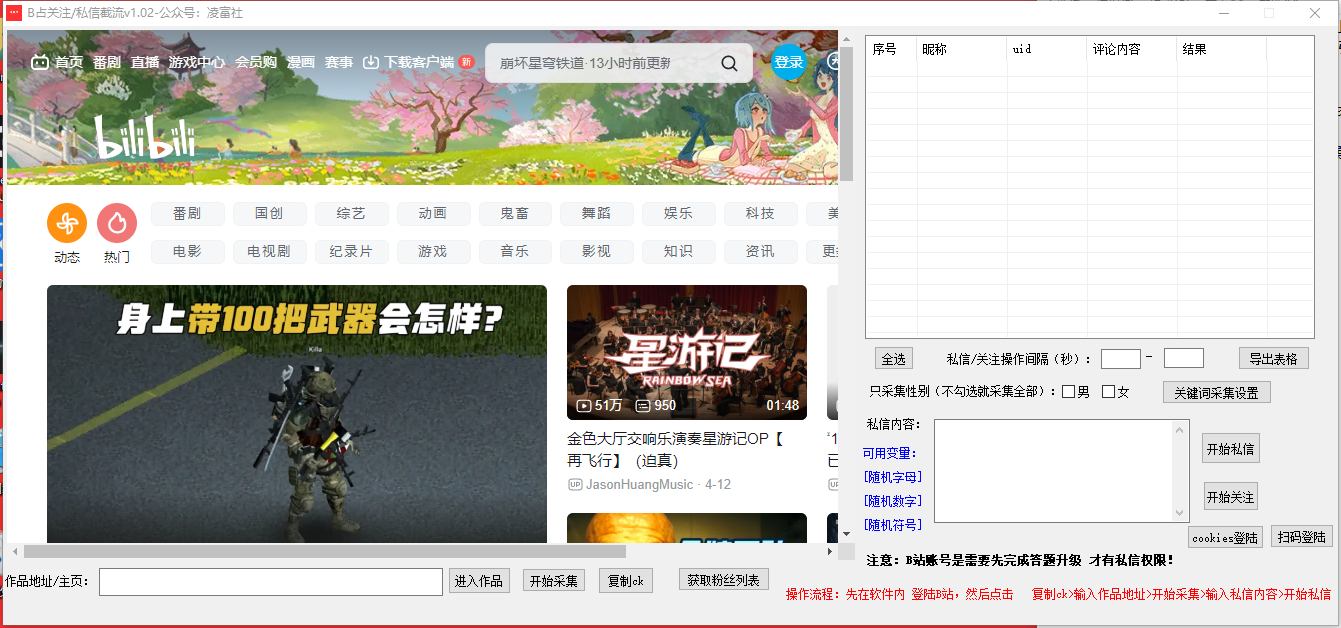Image resolution: width=1341 pixels, height=628 pixels.
Task: Click the 下载客户端 download icon
Action: click(370, 61)
